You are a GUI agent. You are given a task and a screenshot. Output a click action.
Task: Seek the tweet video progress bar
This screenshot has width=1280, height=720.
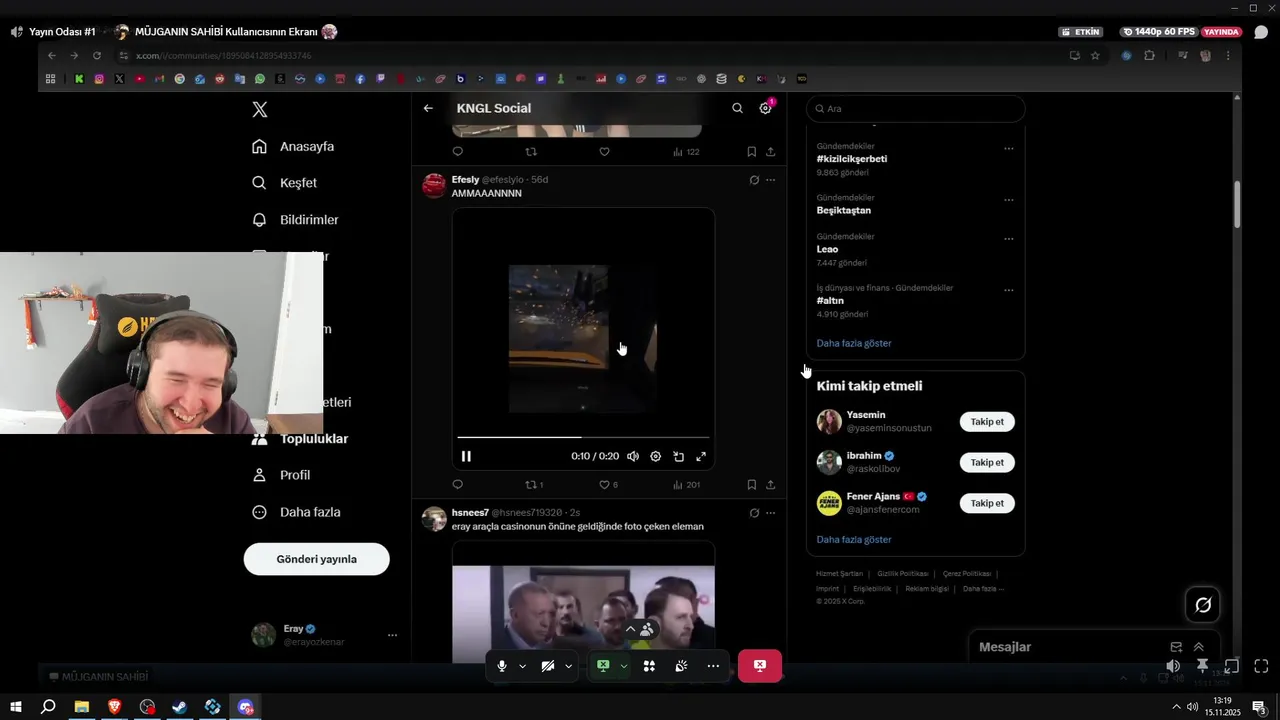coord(583,437)
